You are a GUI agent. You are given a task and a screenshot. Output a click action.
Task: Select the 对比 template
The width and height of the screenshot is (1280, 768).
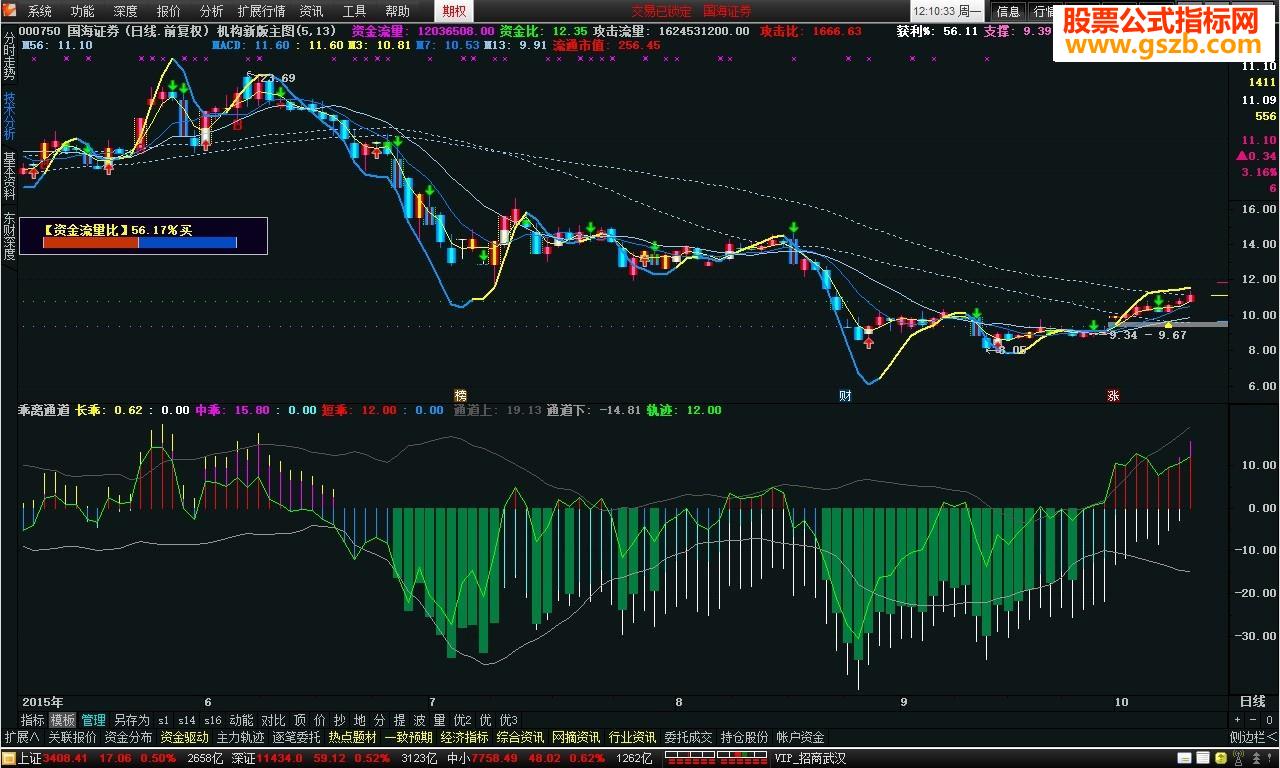(273, 720)
